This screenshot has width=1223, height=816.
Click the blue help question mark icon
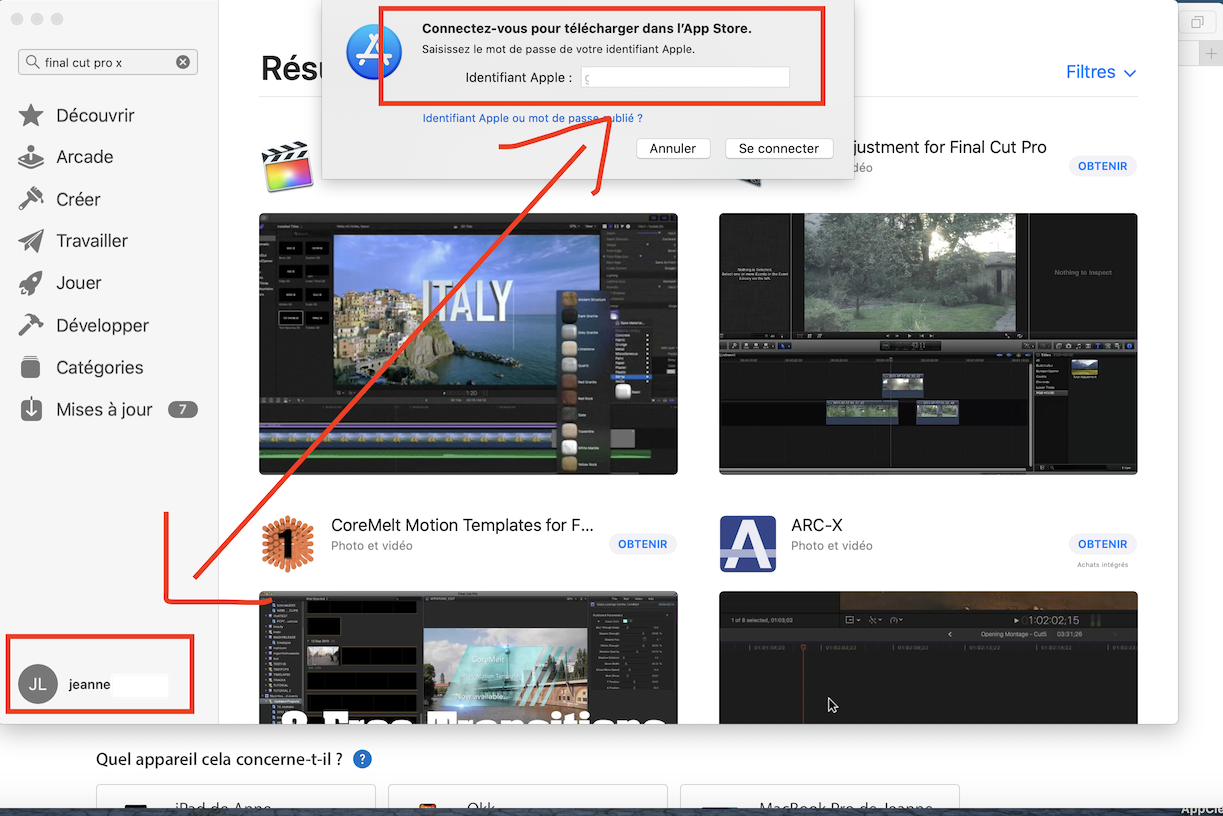coord(362,759)
